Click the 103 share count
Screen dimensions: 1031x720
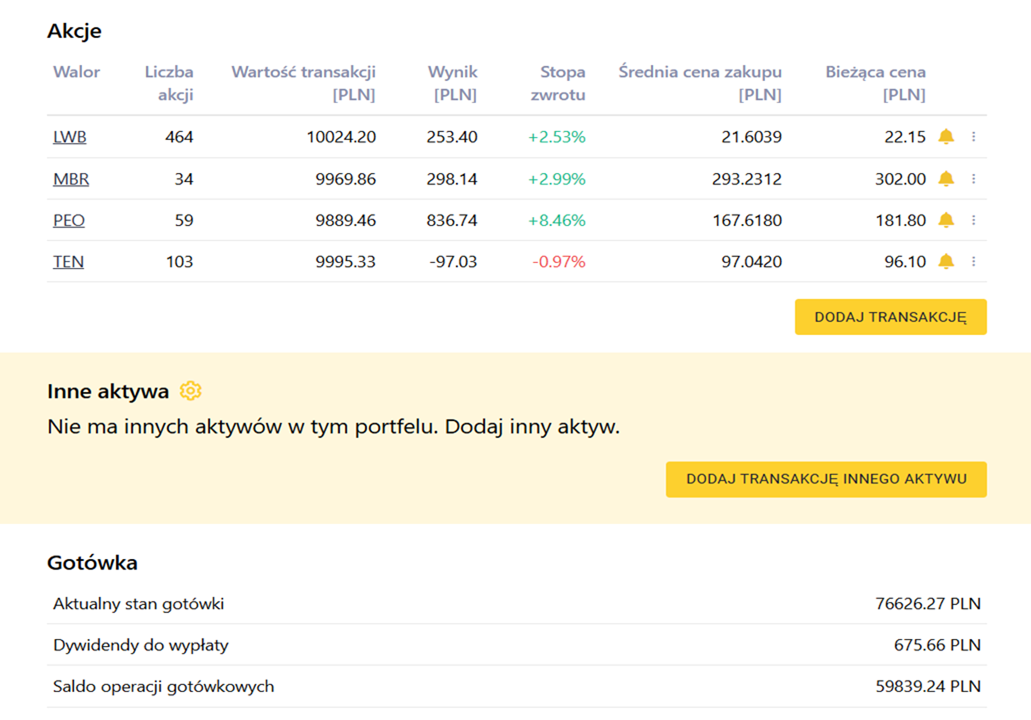pos(180,262)
